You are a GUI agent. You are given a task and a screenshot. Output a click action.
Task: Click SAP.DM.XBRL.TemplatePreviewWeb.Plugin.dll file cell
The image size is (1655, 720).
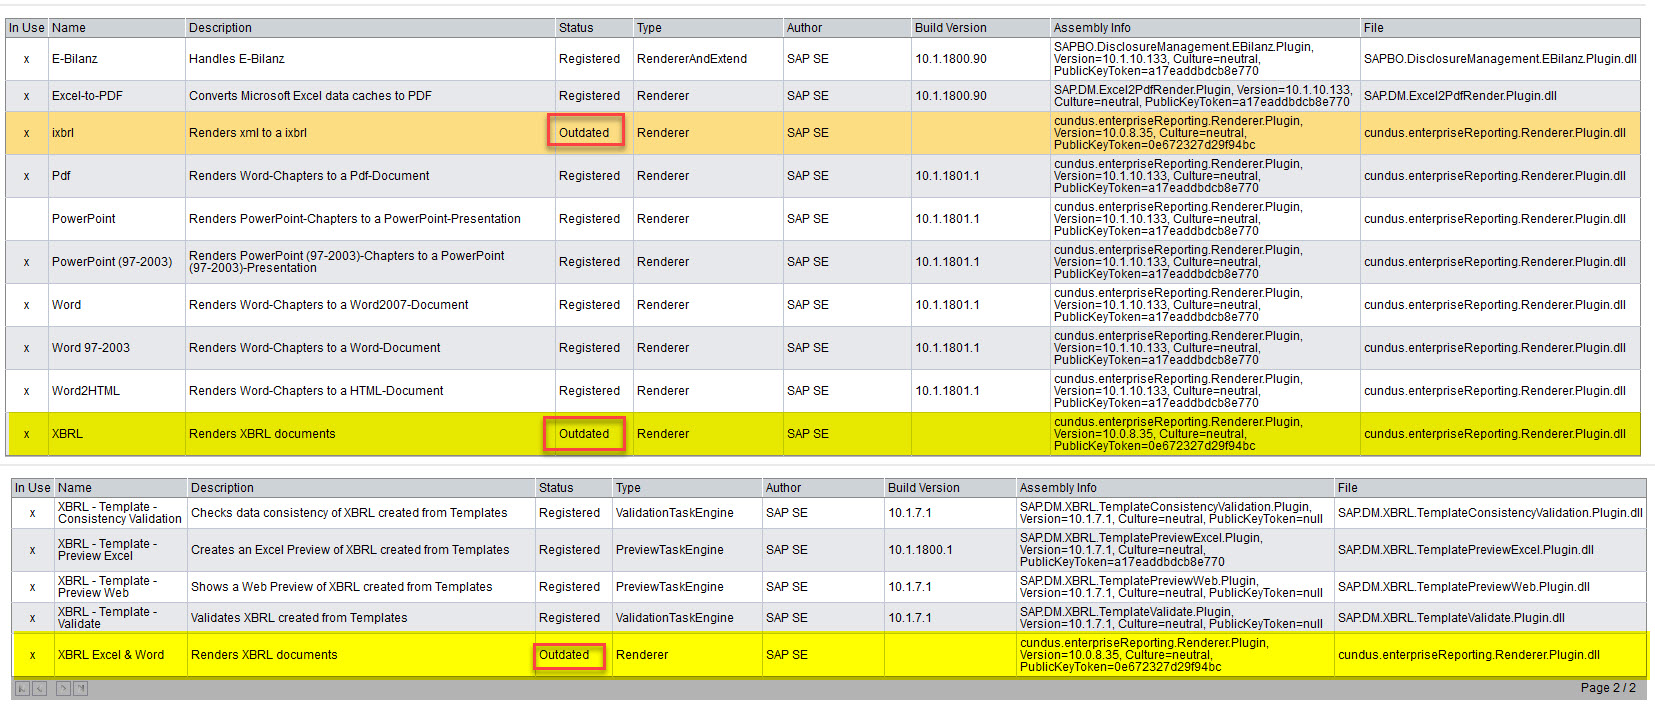click(1464, 587)
